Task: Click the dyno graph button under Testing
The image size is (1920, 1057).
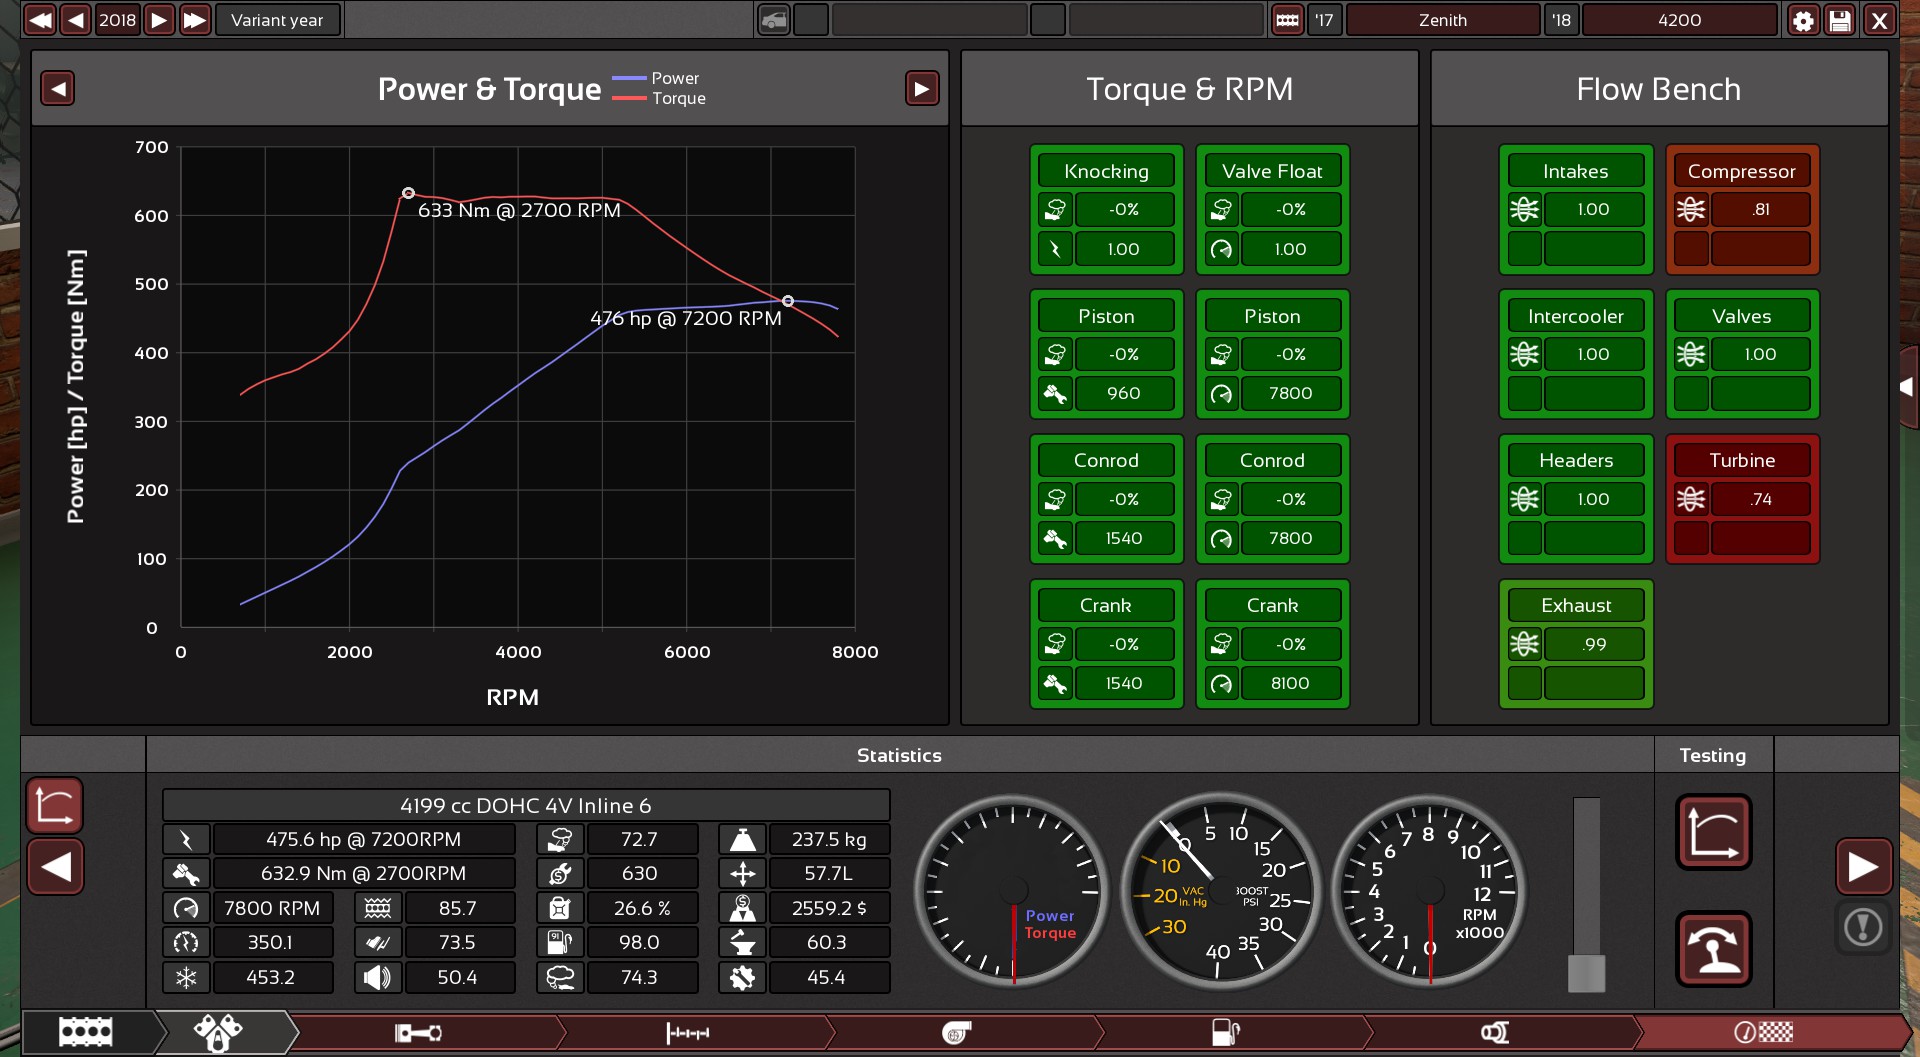Action: (1713, 832)
